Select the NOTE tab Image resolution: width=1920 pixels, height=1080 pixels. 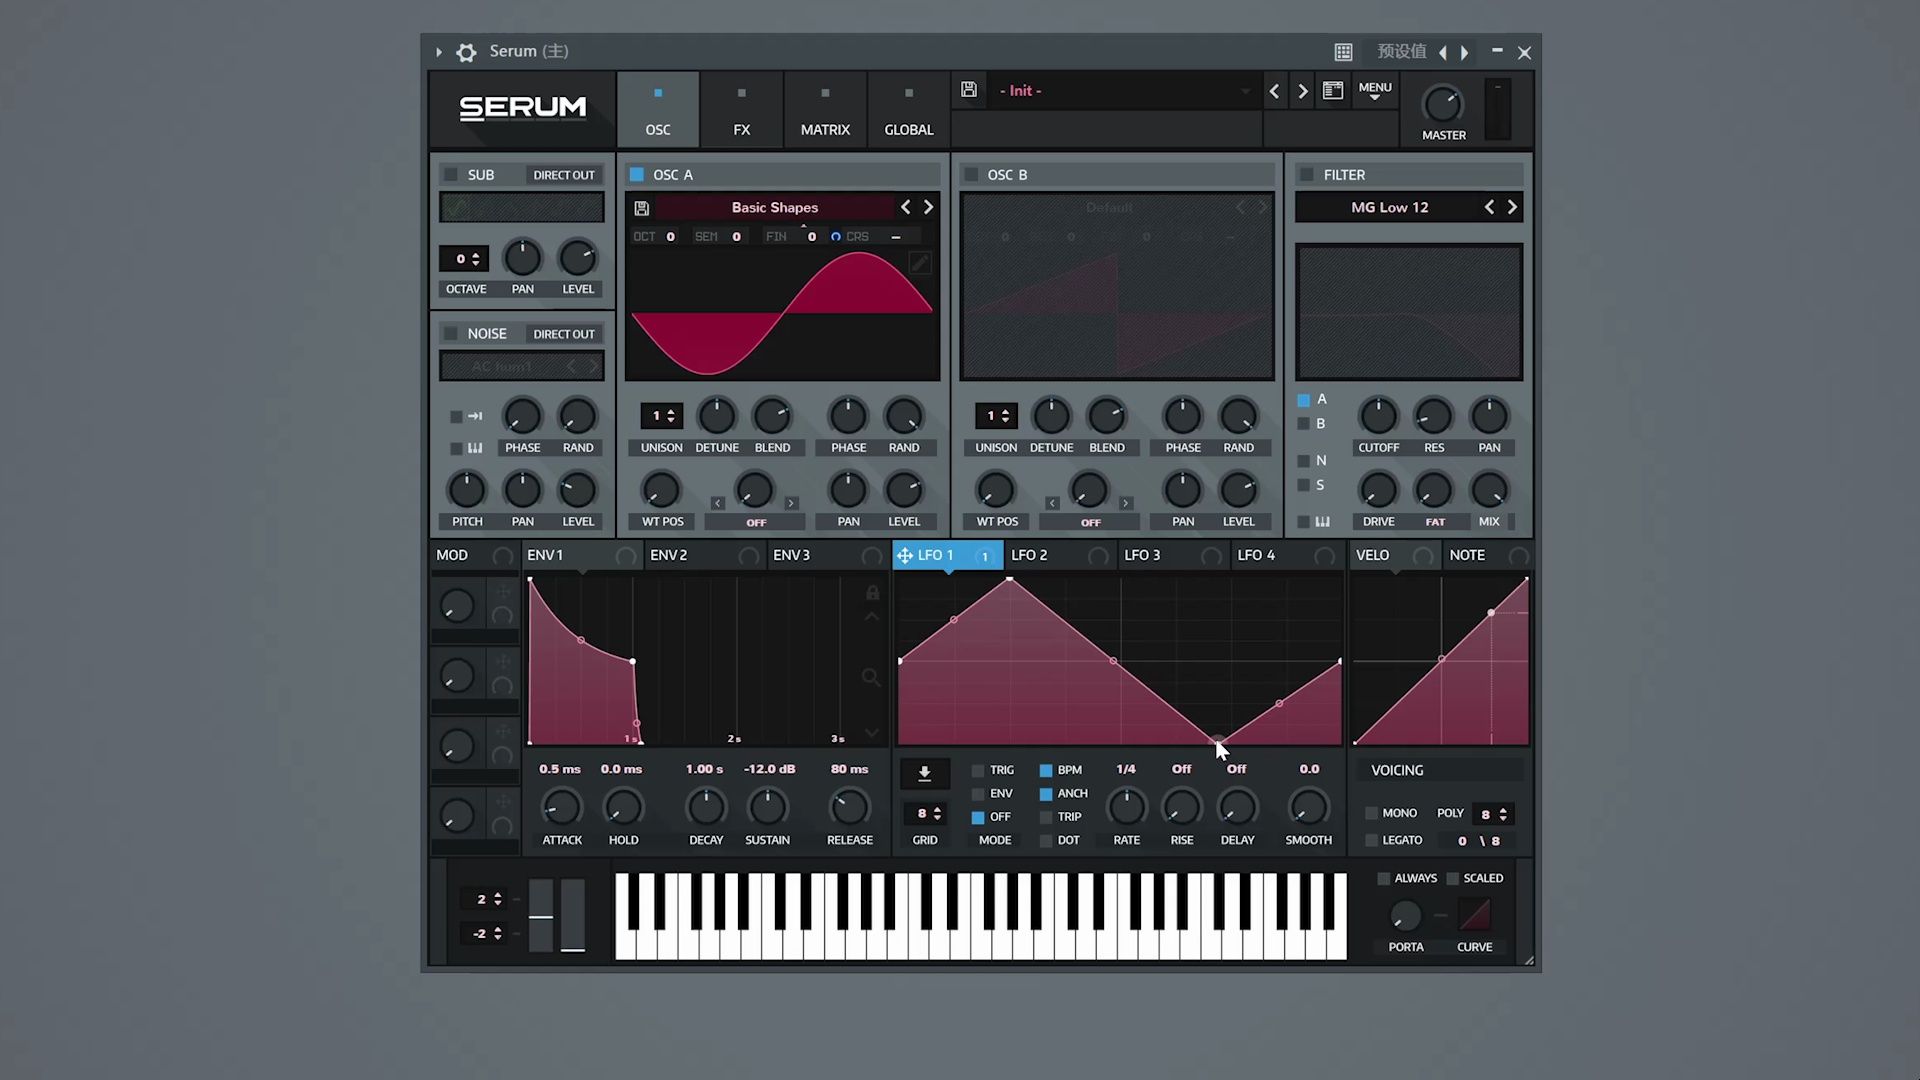point(1487,555)
